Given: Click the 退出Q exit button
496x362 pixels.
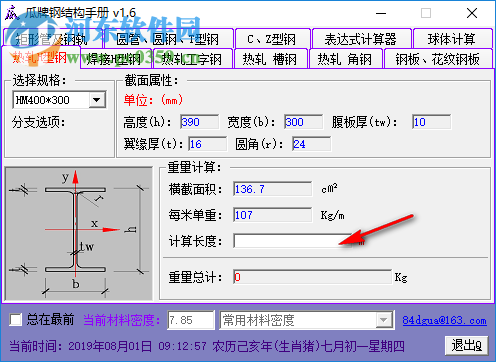Looking at the screenshot, I should [466, 346].
